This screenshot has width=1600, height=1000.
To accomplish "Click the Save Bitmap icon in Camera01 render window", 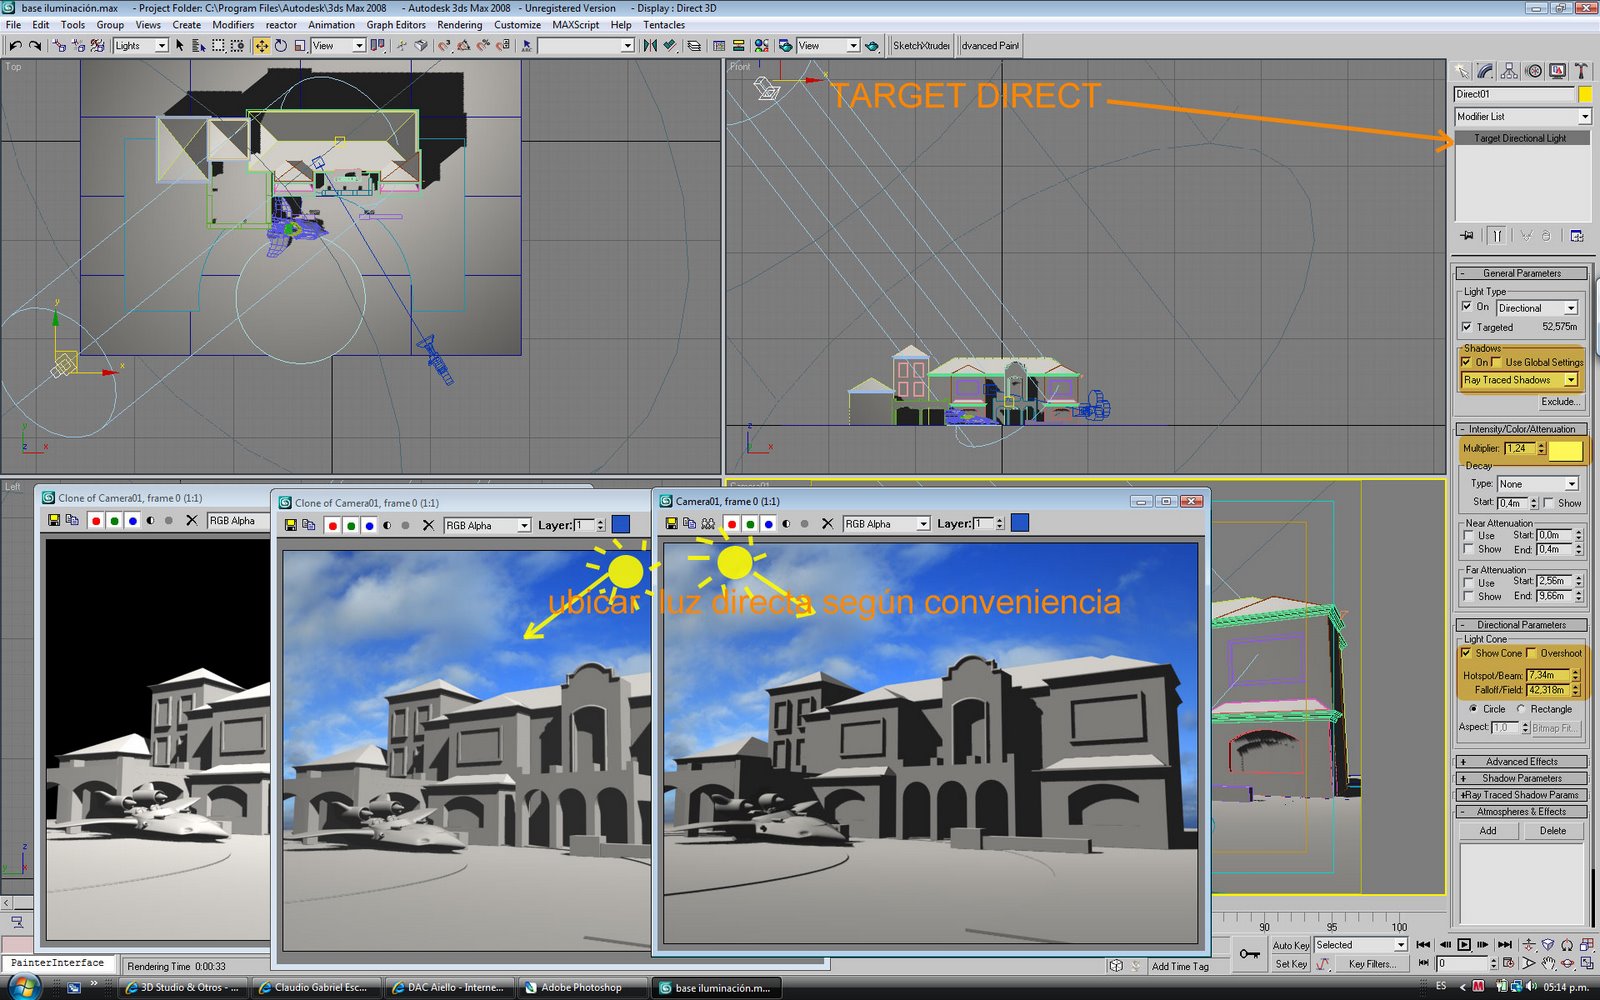I will pyautogui.click(x=672, y=523).
